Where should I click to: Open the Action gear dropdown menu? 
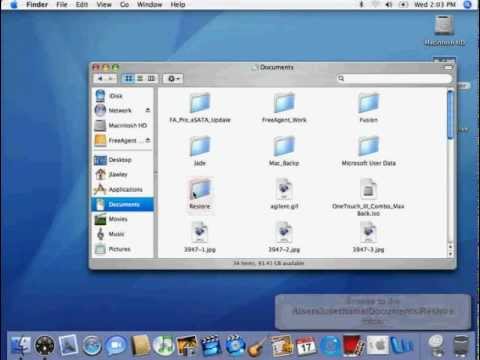point(174,79)
